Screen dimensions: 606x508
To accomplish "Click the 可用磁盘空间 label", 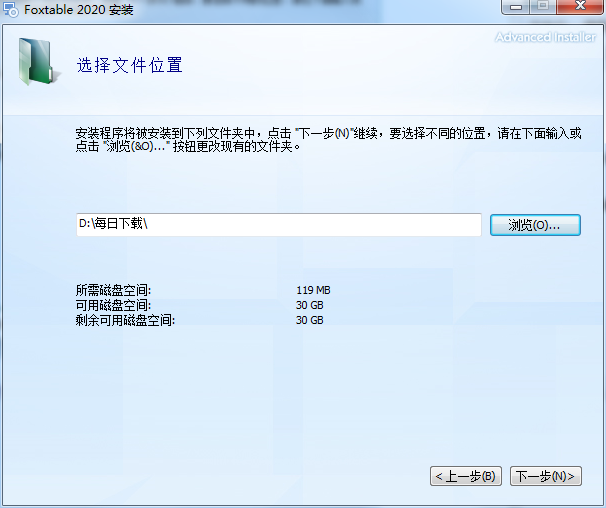I will pyautogui.click(x=113, y=305).
